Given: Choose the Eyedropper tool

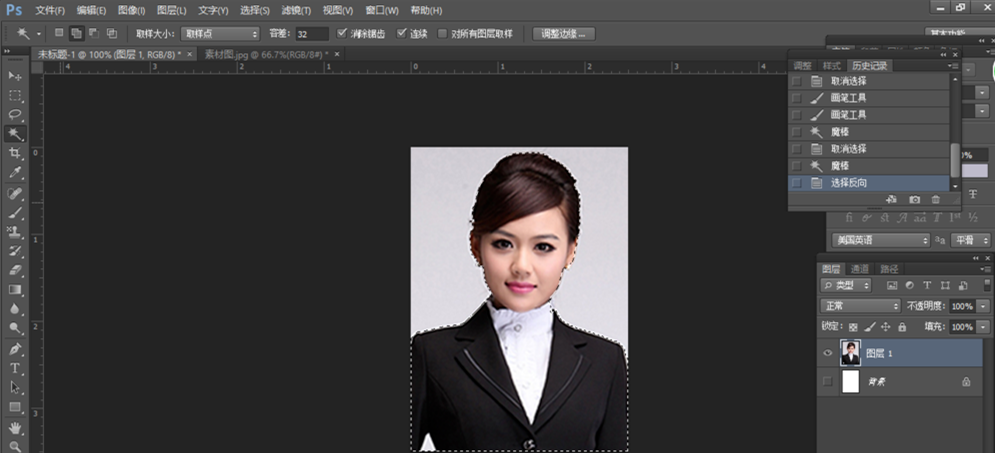Looking at the screenshot, I should point(15,173).
